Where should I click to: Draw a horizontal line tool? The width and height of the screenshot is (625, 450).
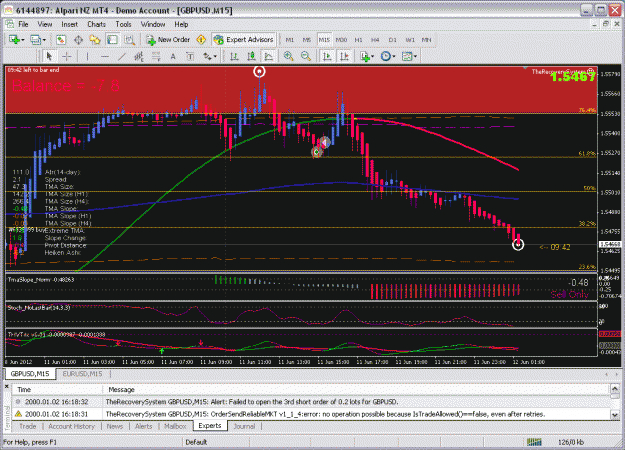(105, 57)
